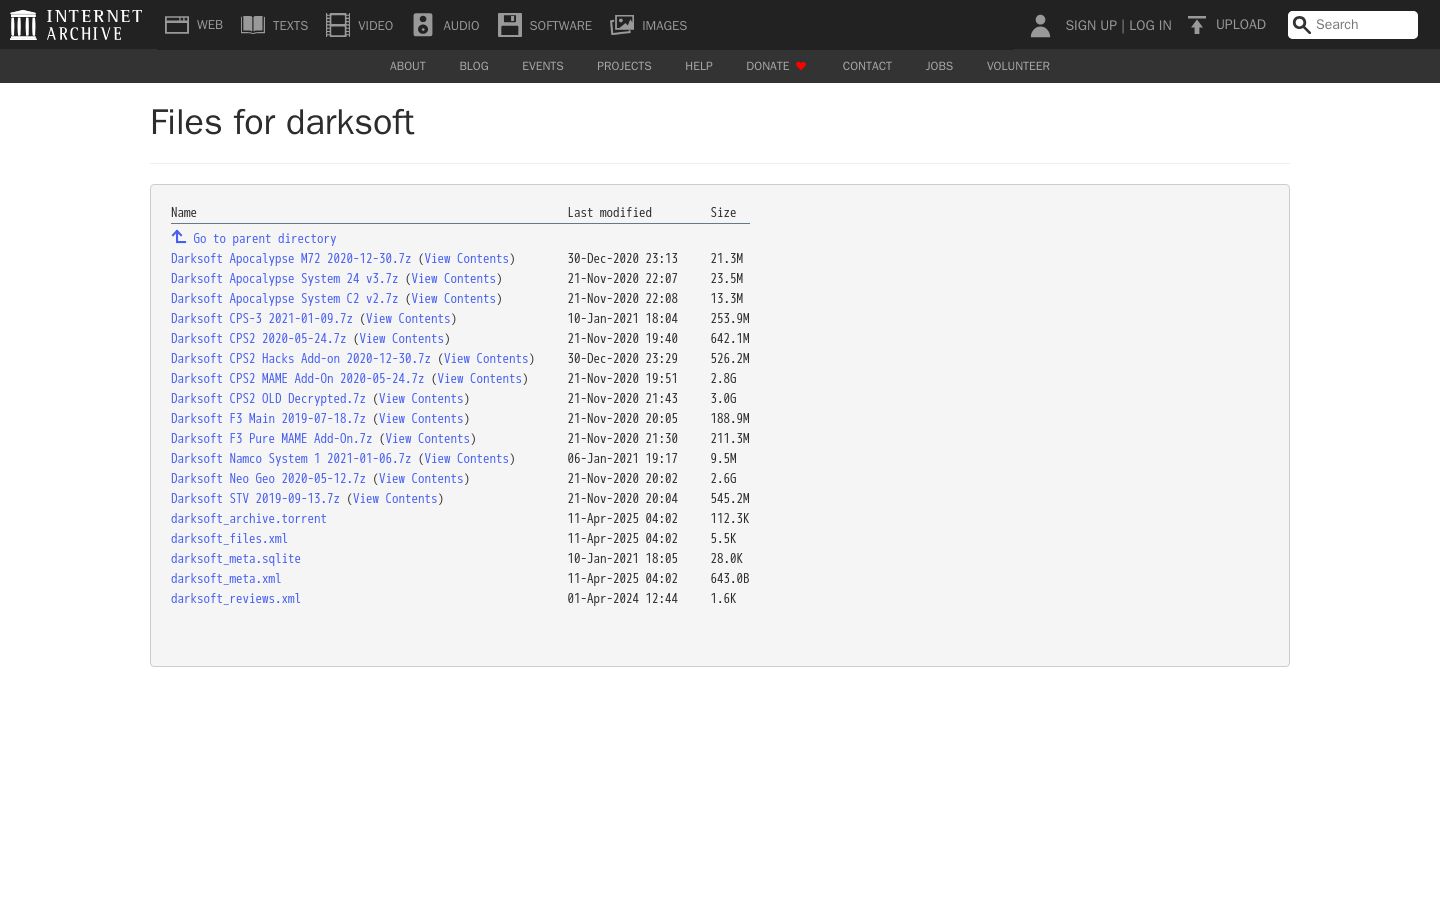View Contents of Apocalypse System C2 archive
Screen dimensions: 1440x900
point(454,299)
